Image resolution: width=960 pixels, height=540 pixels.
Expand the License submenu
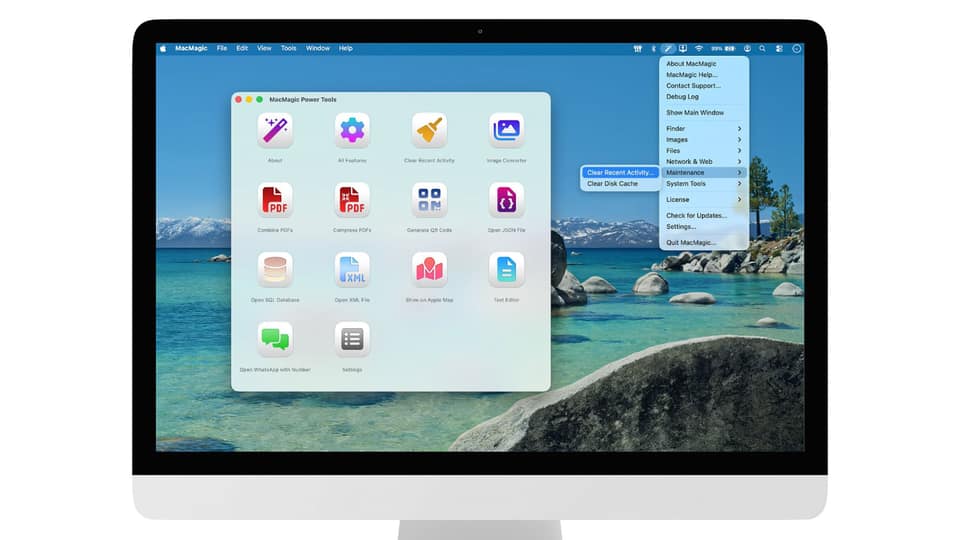pos(703,200)
